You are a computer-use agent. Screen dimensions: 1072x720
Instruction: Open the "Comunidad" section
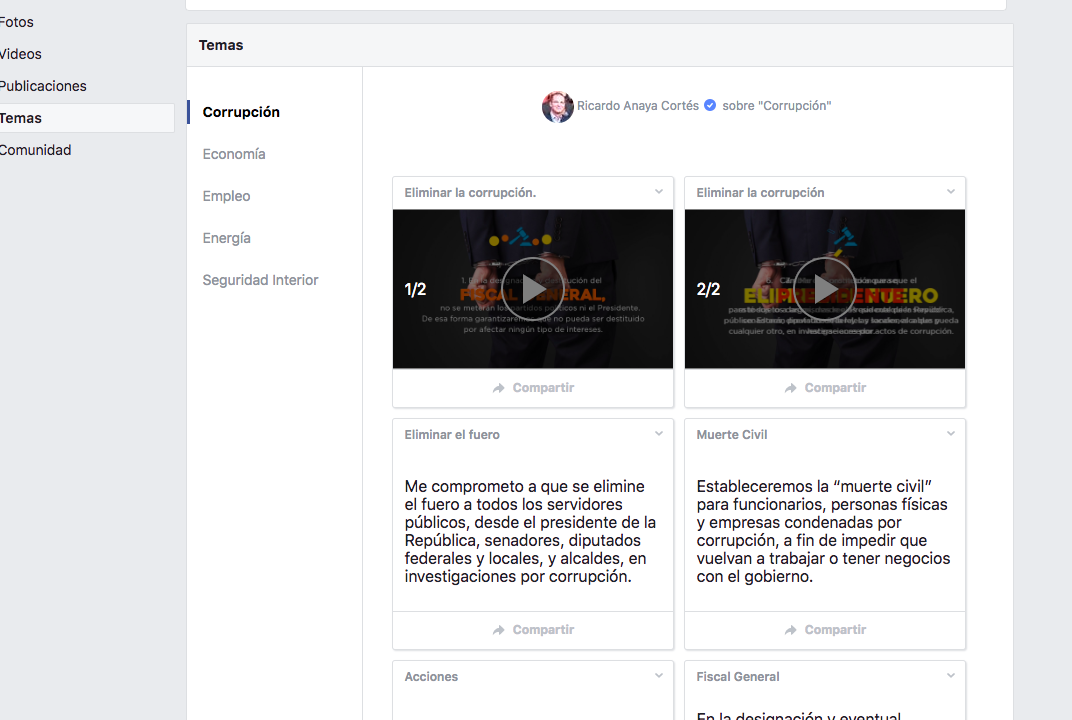[36, 149]
